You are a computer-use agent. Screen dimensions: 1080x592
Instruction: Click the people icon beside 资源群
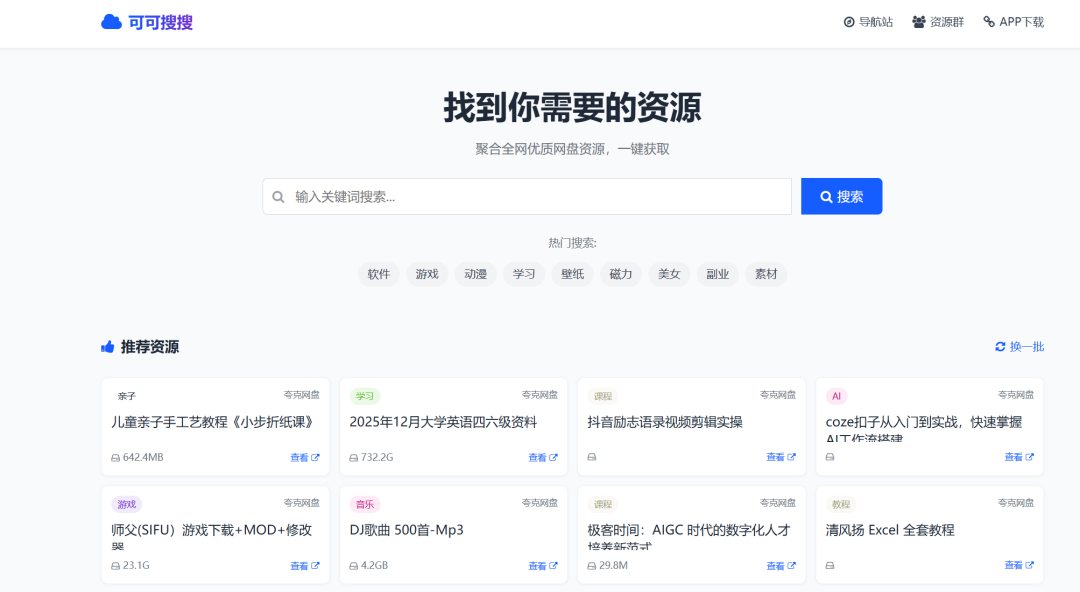click(x=916, y=20)
